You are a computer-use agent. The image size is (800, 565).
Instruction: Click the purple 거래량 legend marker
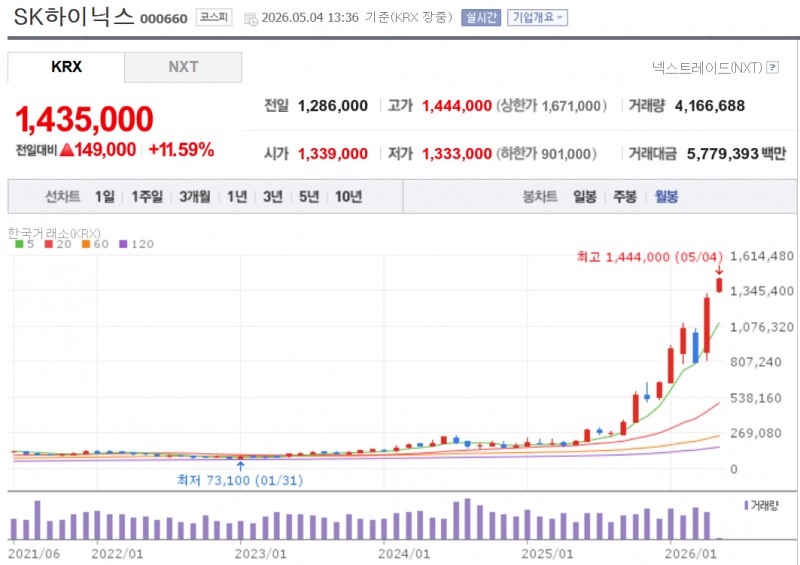coord(746,505)
